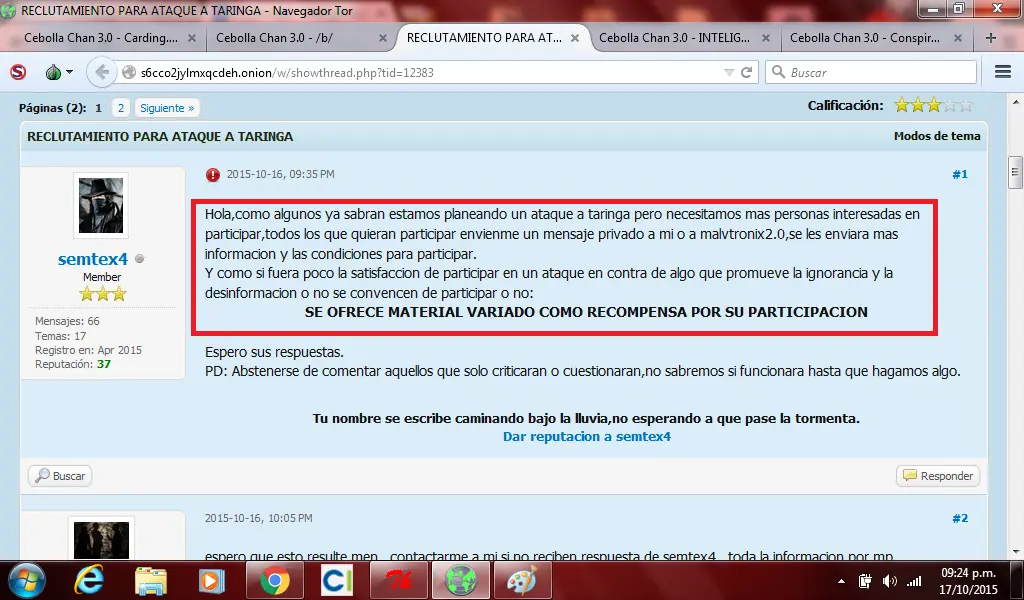
Task: Open second poster's avatar
Action: (x=101, y=539)
